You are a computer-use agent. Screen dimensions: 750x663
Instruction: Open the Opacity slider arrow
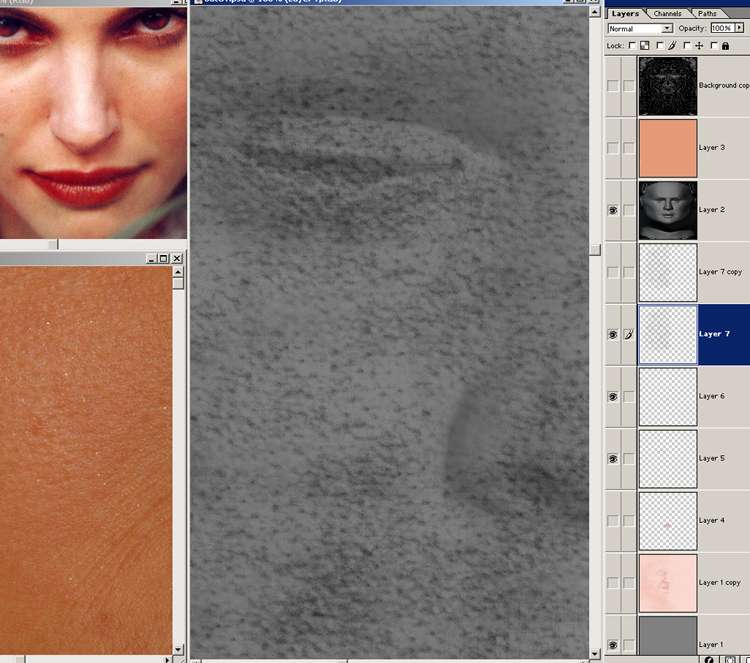click(x=739, y=28)
